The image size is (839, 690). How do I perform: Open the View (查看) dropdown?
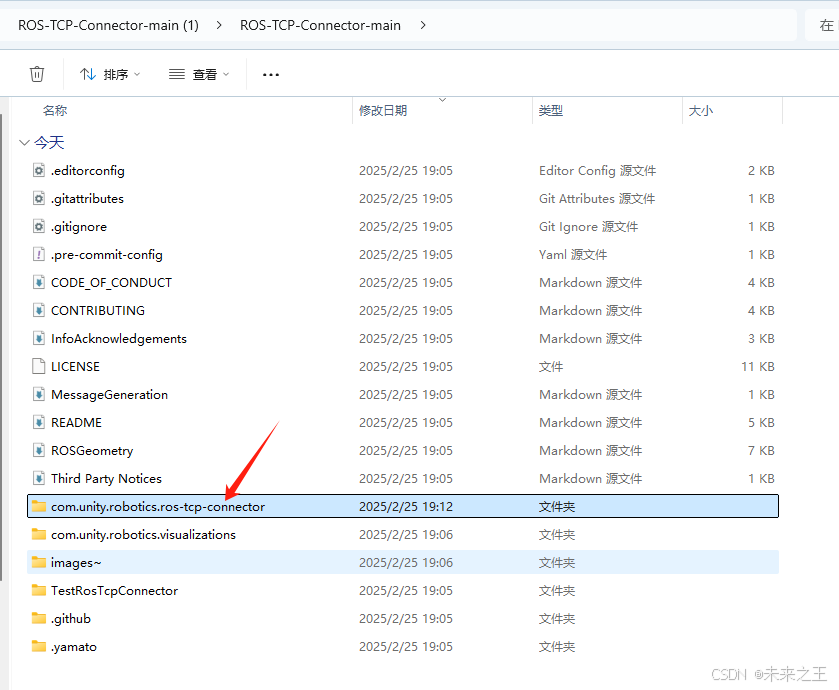(x=199, y=74)
